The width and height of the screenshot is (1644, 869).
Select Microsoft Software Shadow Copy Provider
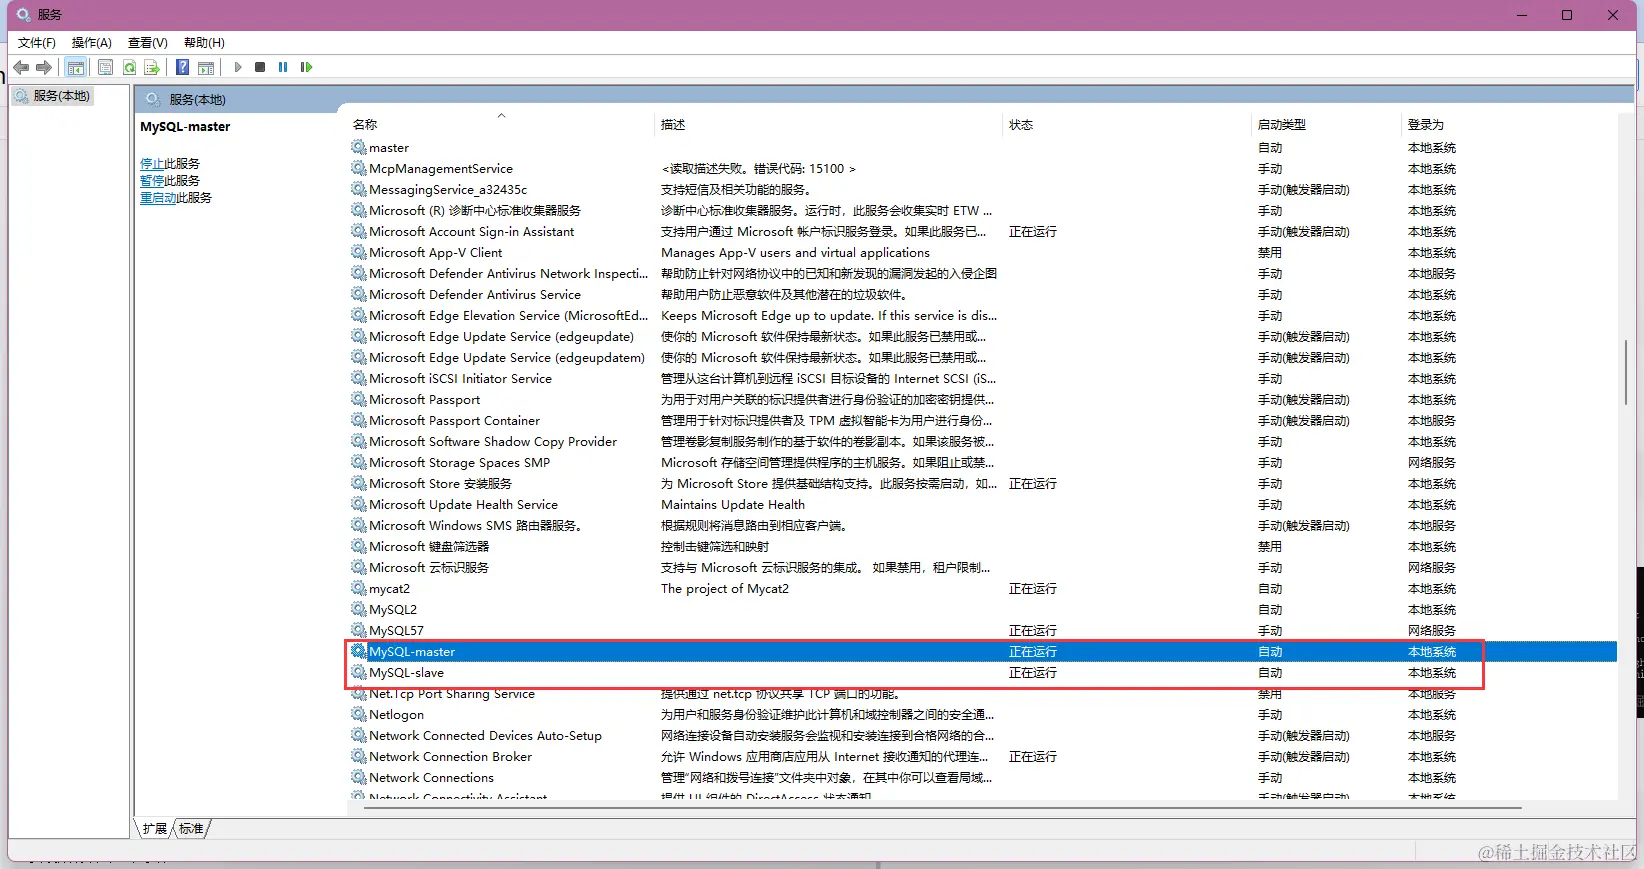coord(493,441)
